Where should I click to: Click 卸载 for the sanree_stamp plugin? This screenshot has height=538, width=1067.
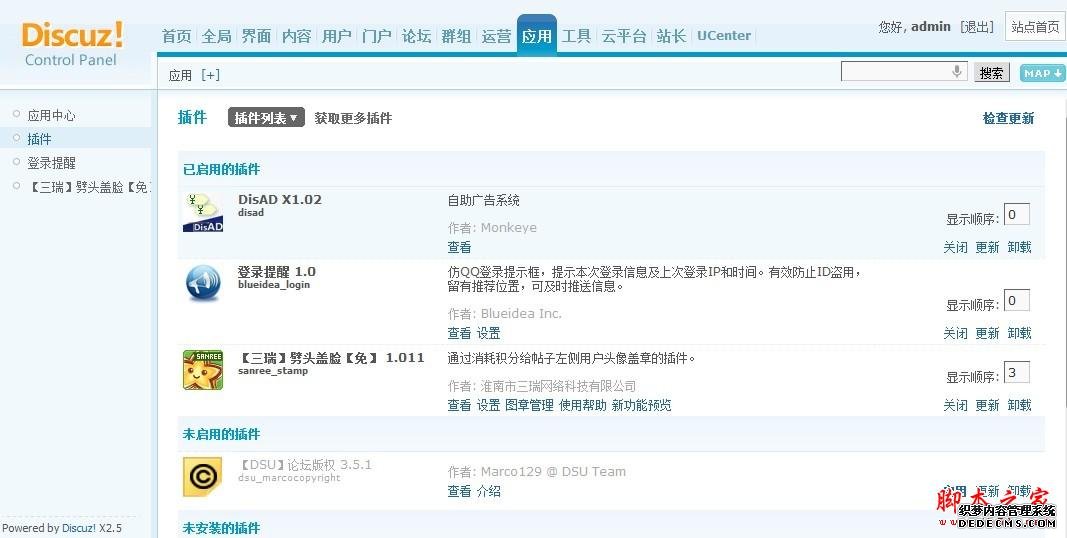point(1019,405)
